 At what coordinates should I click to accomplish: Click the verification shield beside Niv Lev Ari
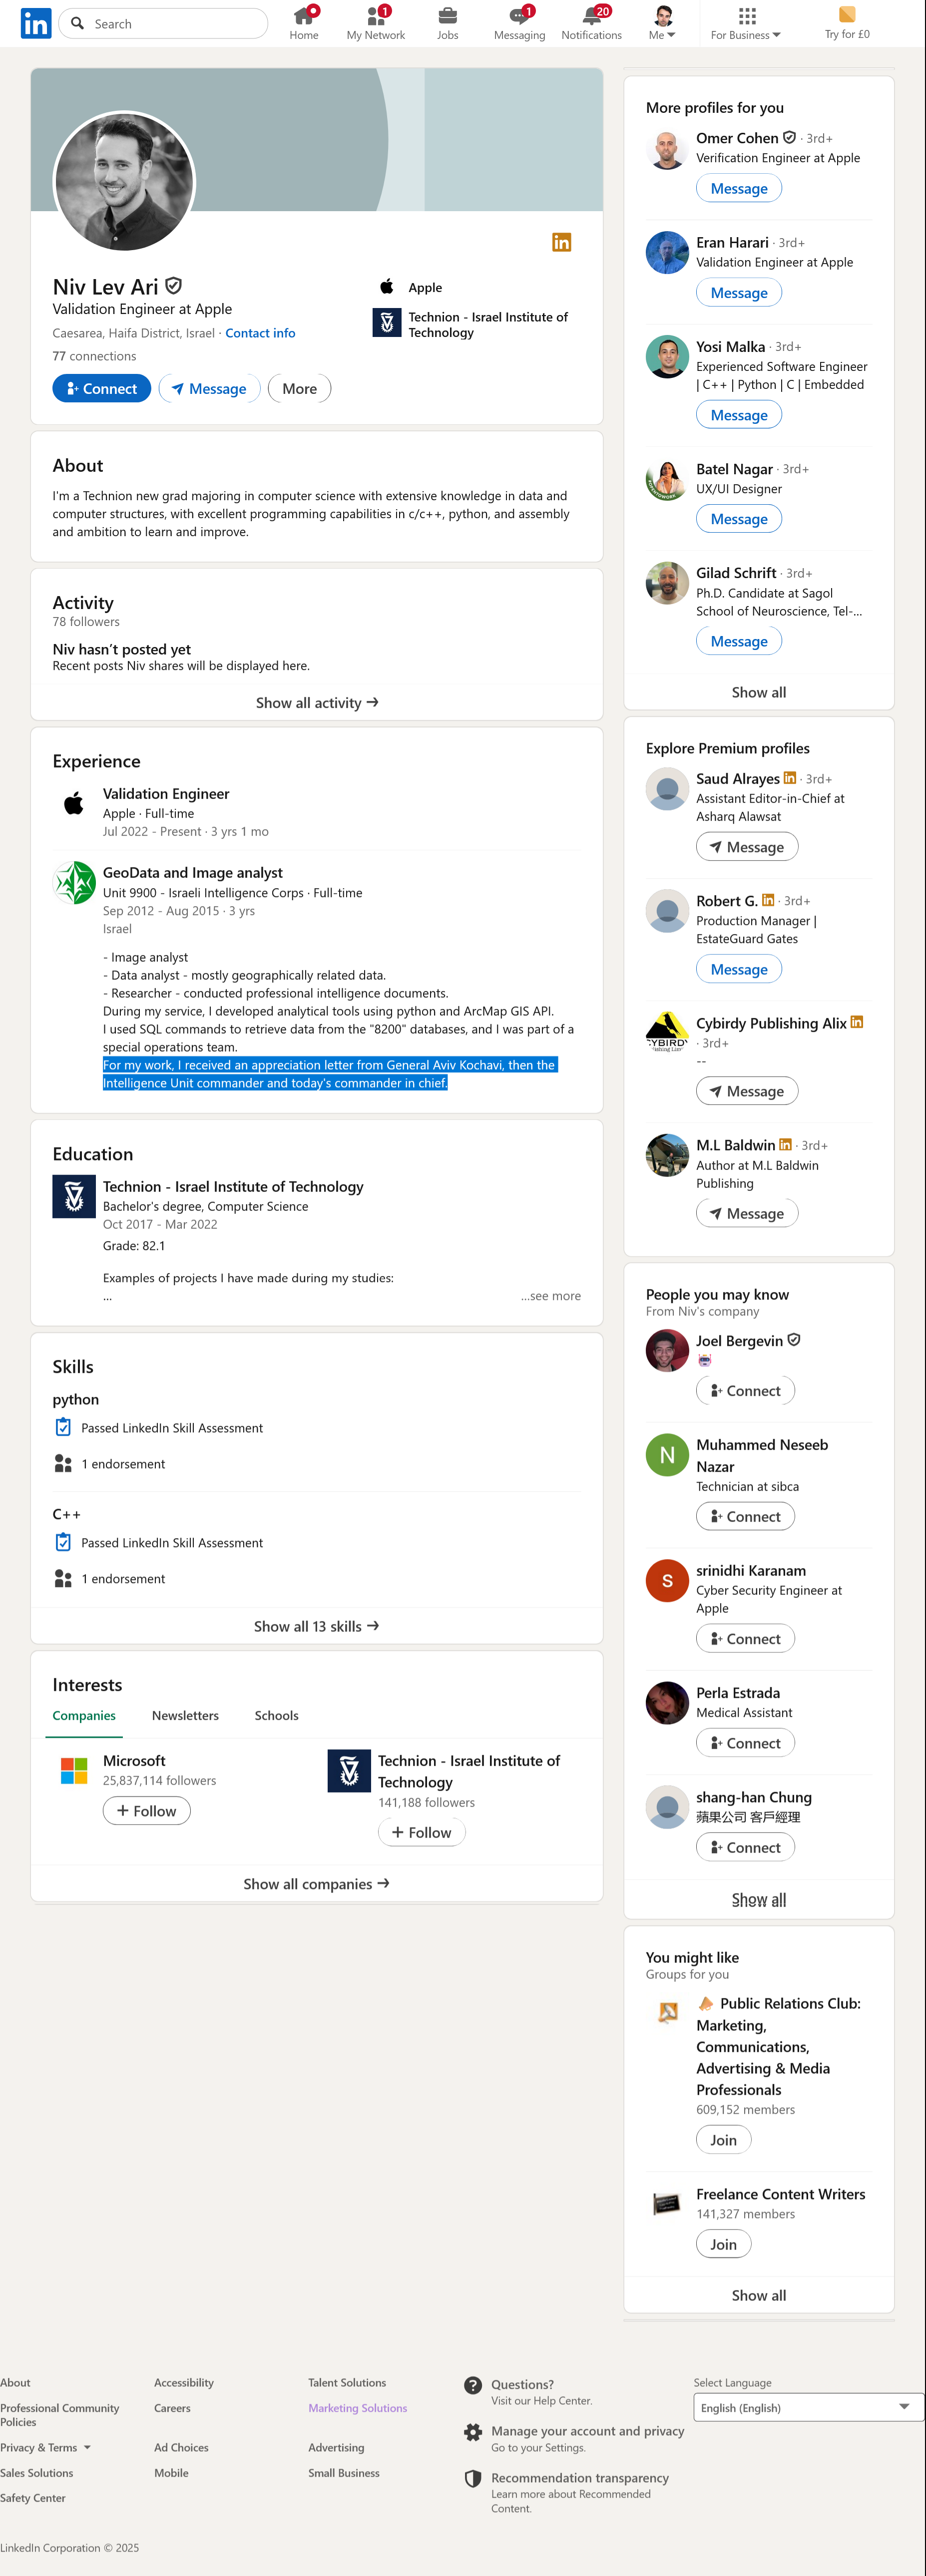point(174,286)
